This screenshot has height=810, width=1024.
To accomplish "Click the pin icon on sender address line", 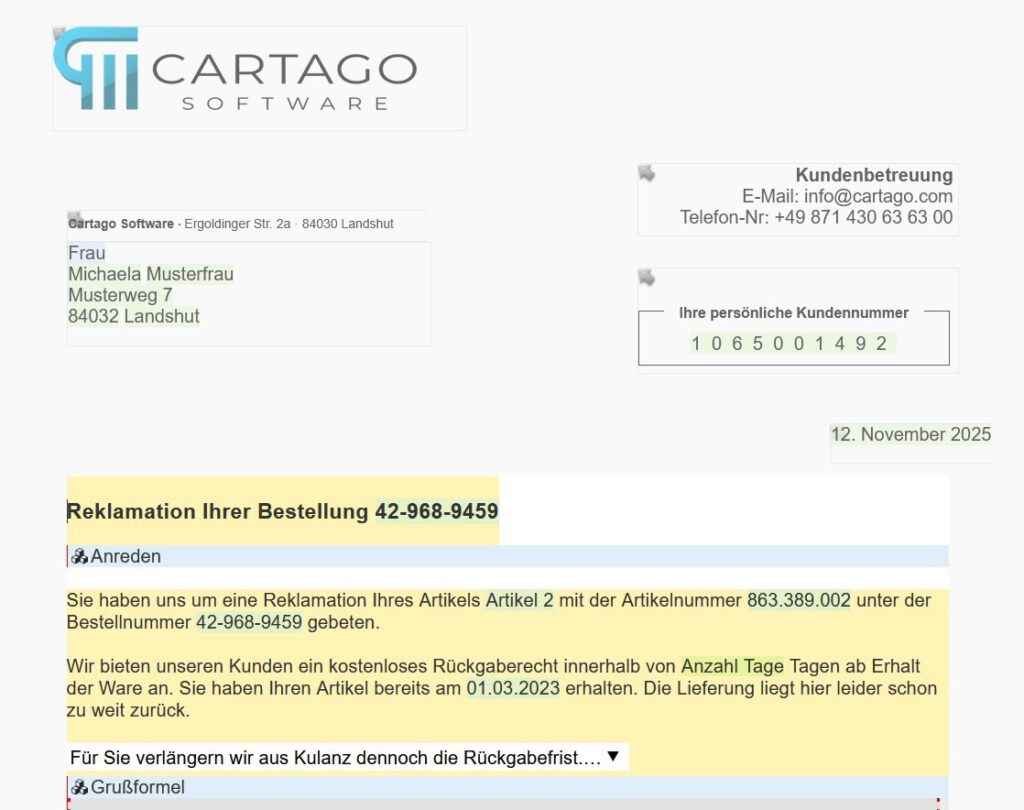I will click(75, 218).
